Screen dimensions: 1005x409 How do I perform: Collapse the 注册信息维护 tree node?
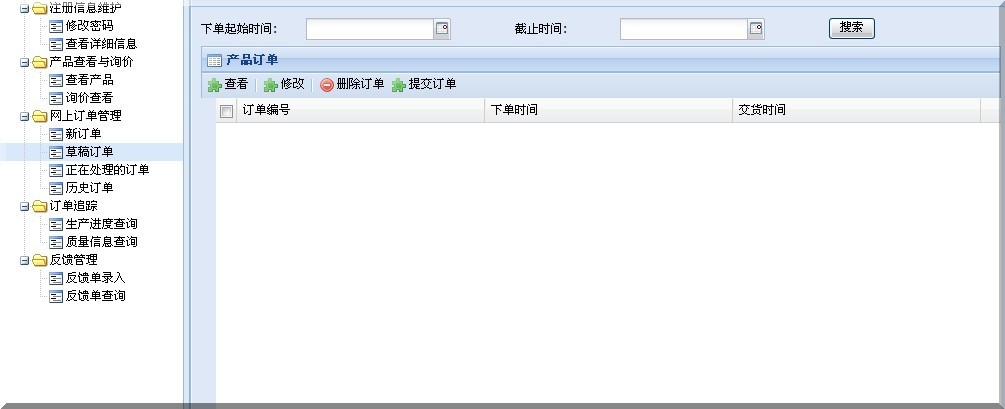[24, 9]
